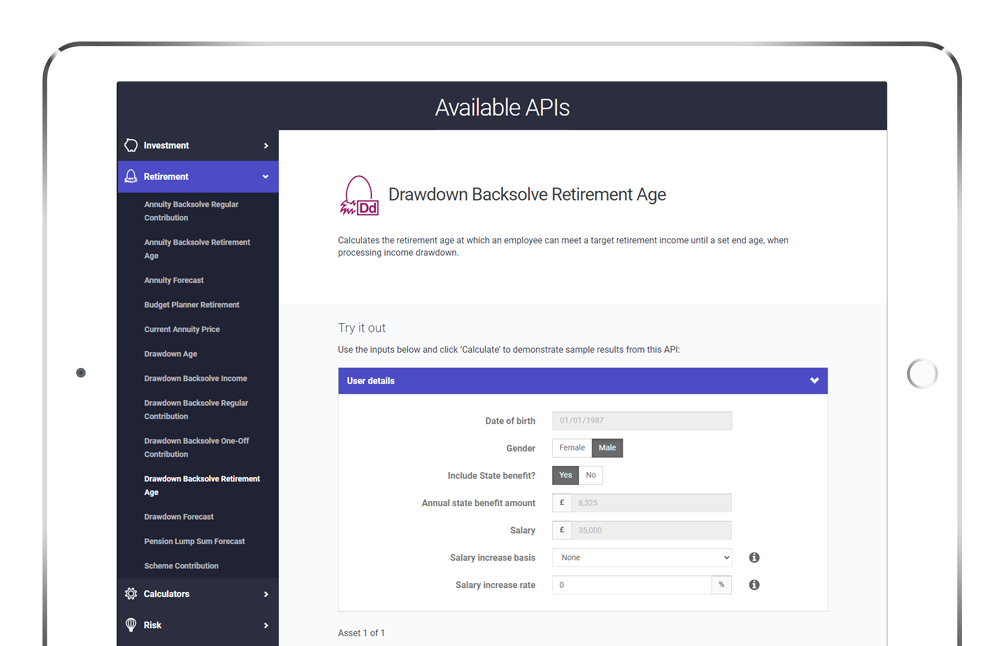Open Drawdown Backsolve Income menu item

pyautogui.click(x=195, y=379)
